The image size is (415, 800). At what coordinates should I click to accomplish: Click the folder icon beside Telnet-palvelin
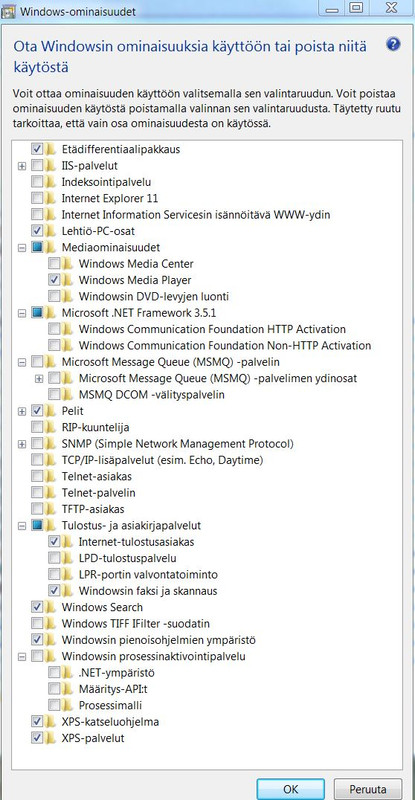[x=50, y=493]
